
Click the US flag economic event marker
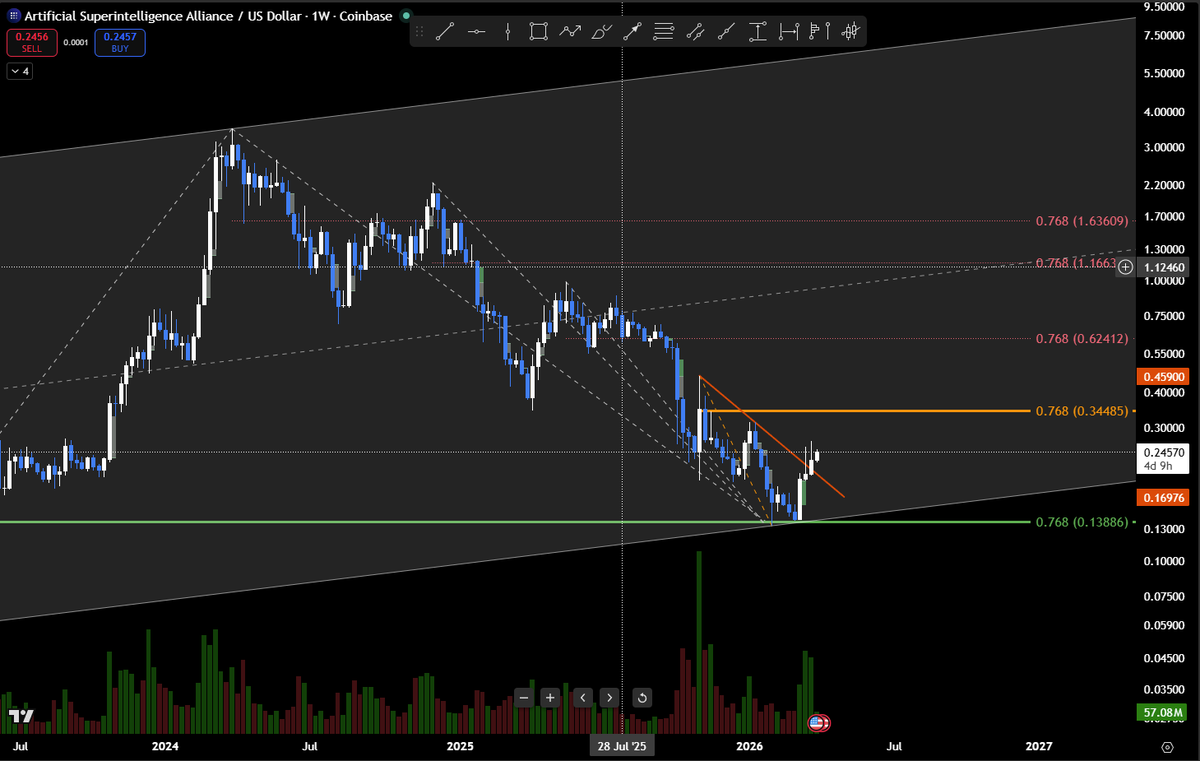[x=818, y=722]
